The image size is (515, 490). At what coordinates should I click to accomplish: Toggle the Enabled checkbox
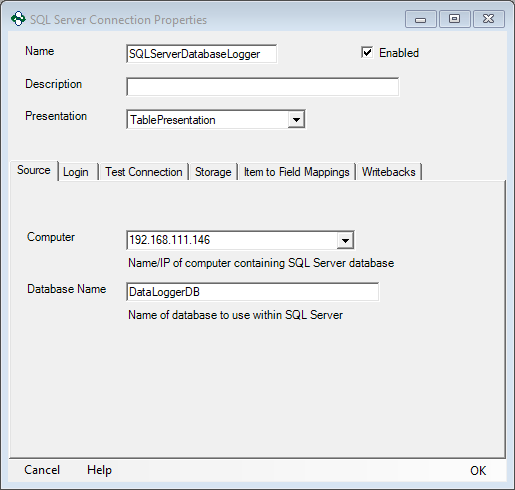pos(367,53)
